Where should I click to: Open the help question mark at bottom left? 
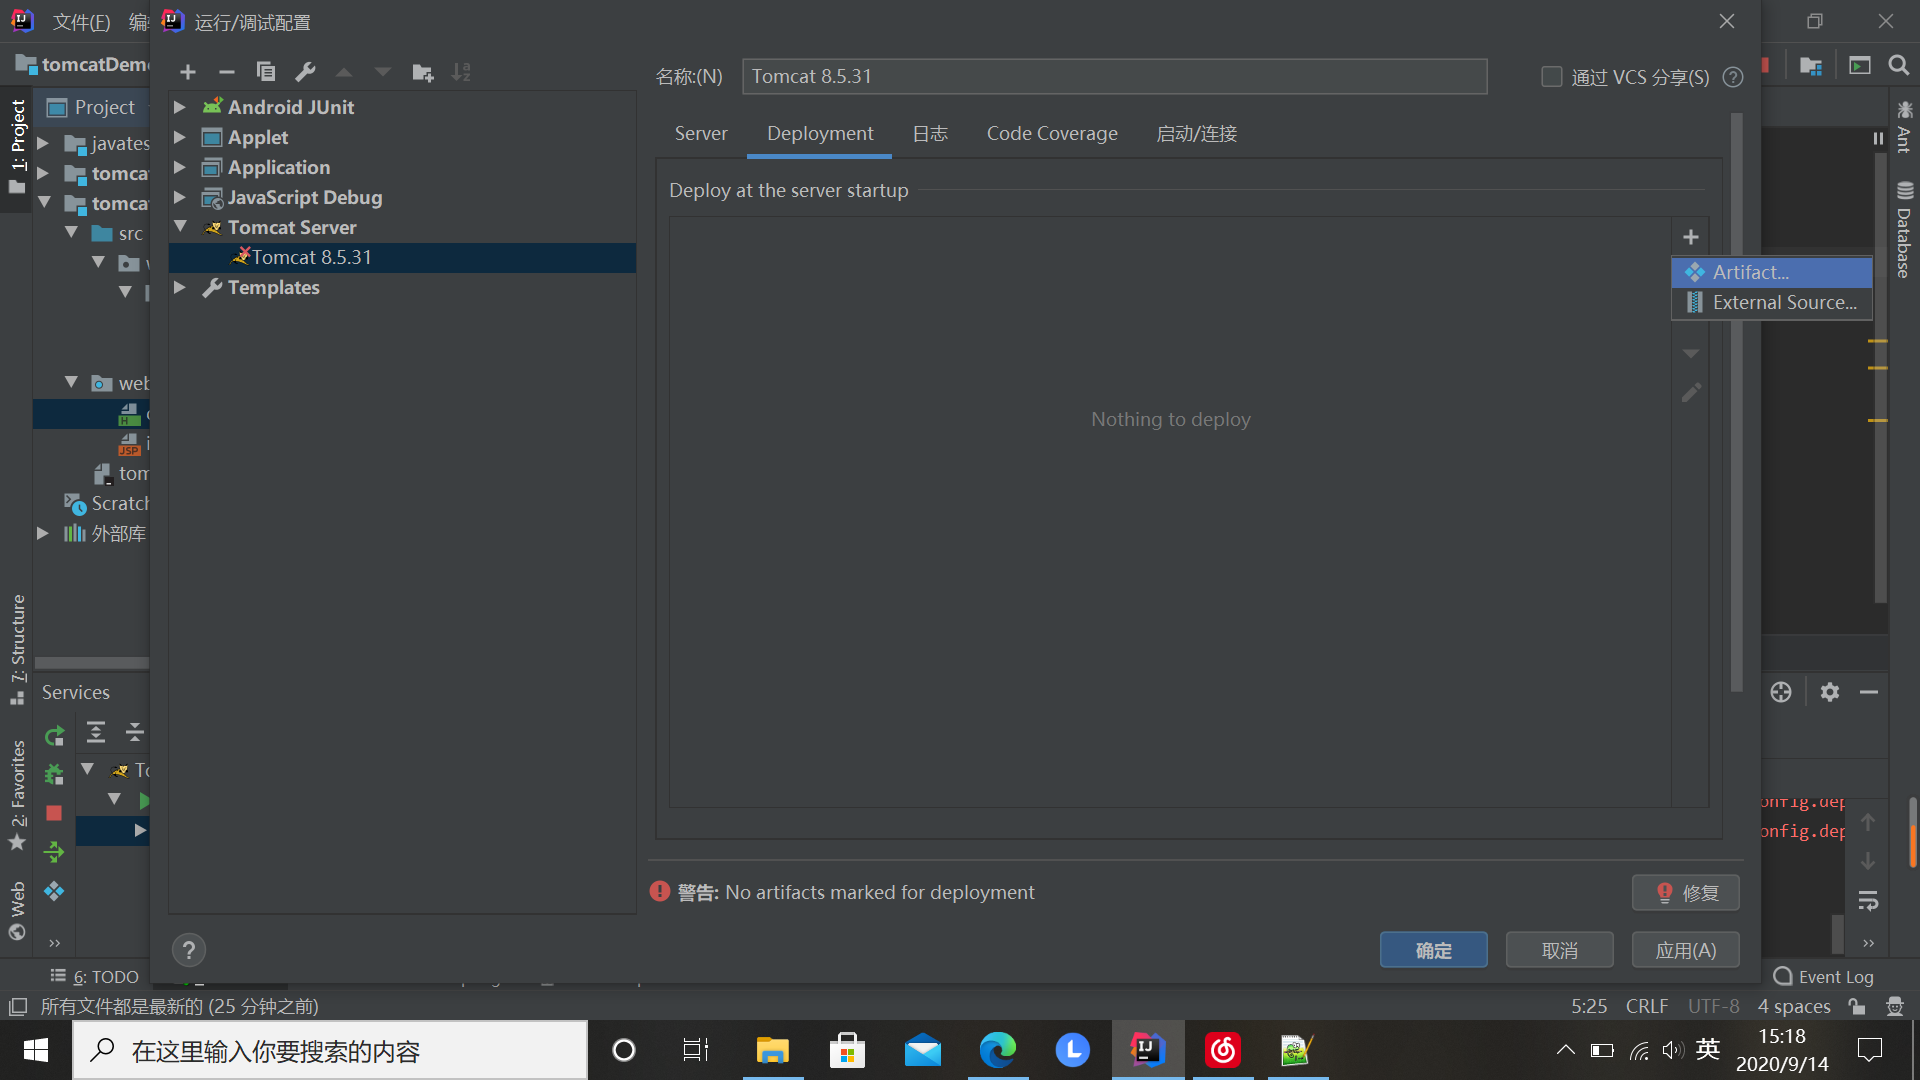[x=188, y=950]
